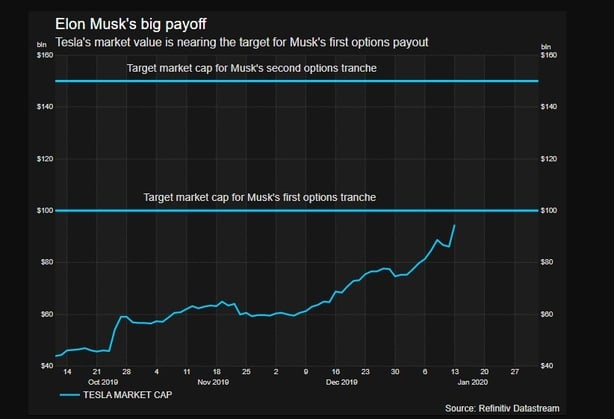Viewport: 614px width, 419px height.
Task: Click the $40 label on the right axis
Action: pos(548,366)
